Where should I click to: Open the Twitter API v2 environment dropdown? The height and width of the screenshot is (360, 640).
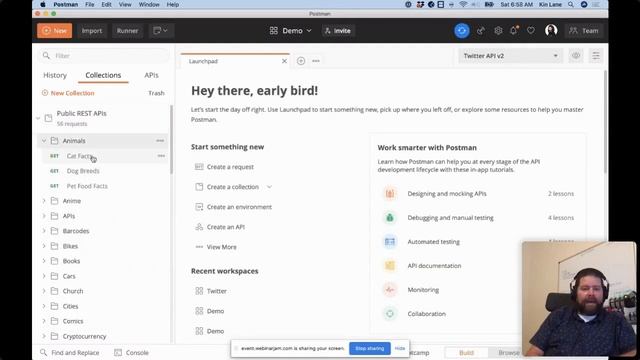click(510, 56)
